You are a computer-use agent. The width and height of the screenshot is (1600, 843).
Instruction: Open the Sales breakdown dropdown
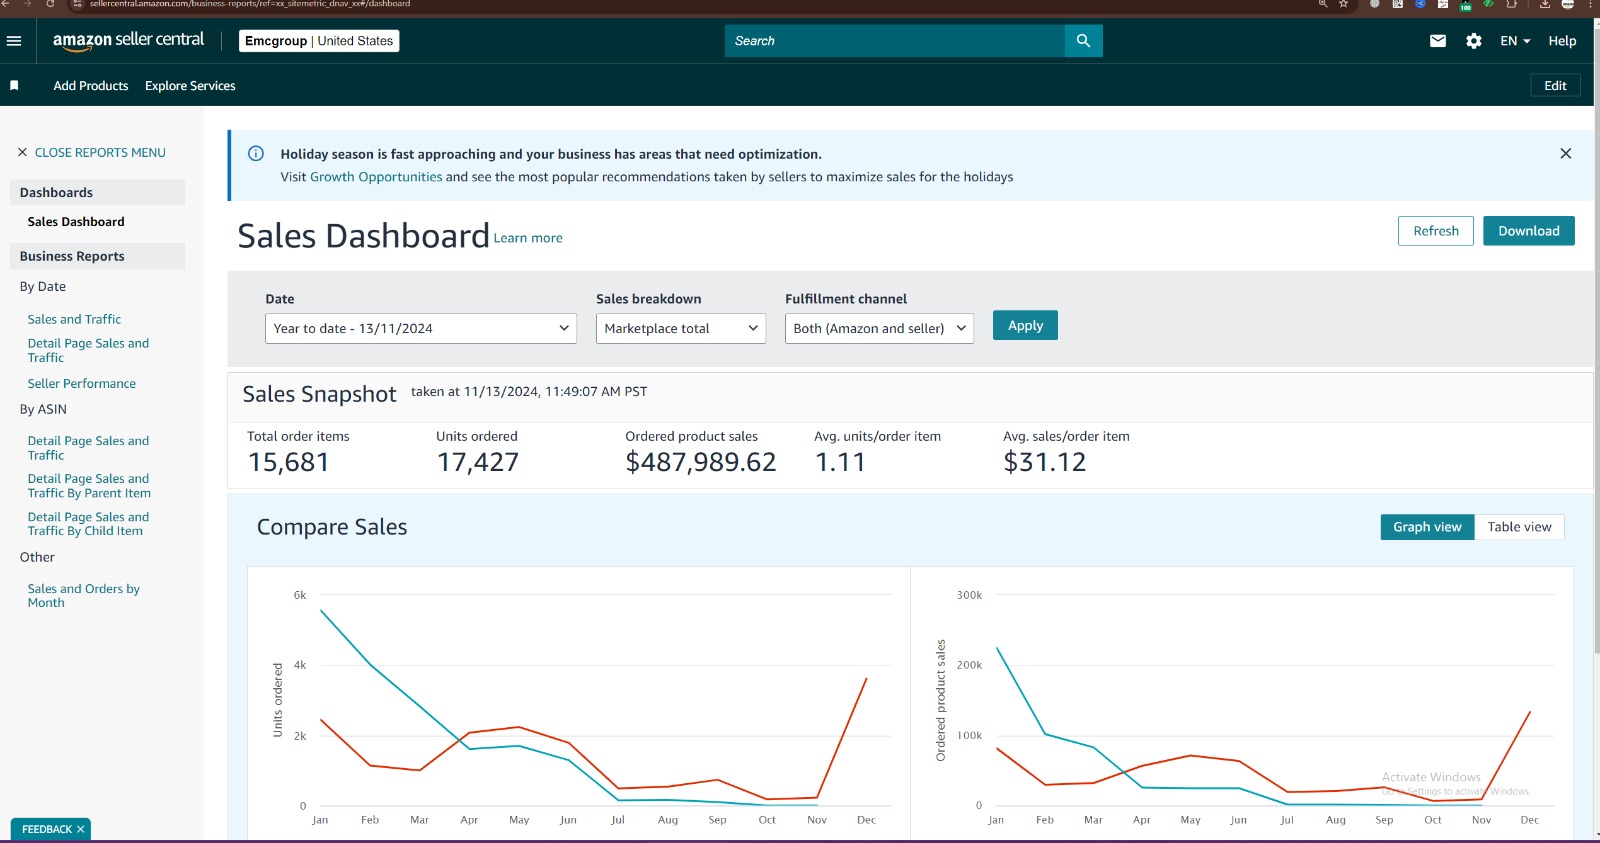point(681,328)
